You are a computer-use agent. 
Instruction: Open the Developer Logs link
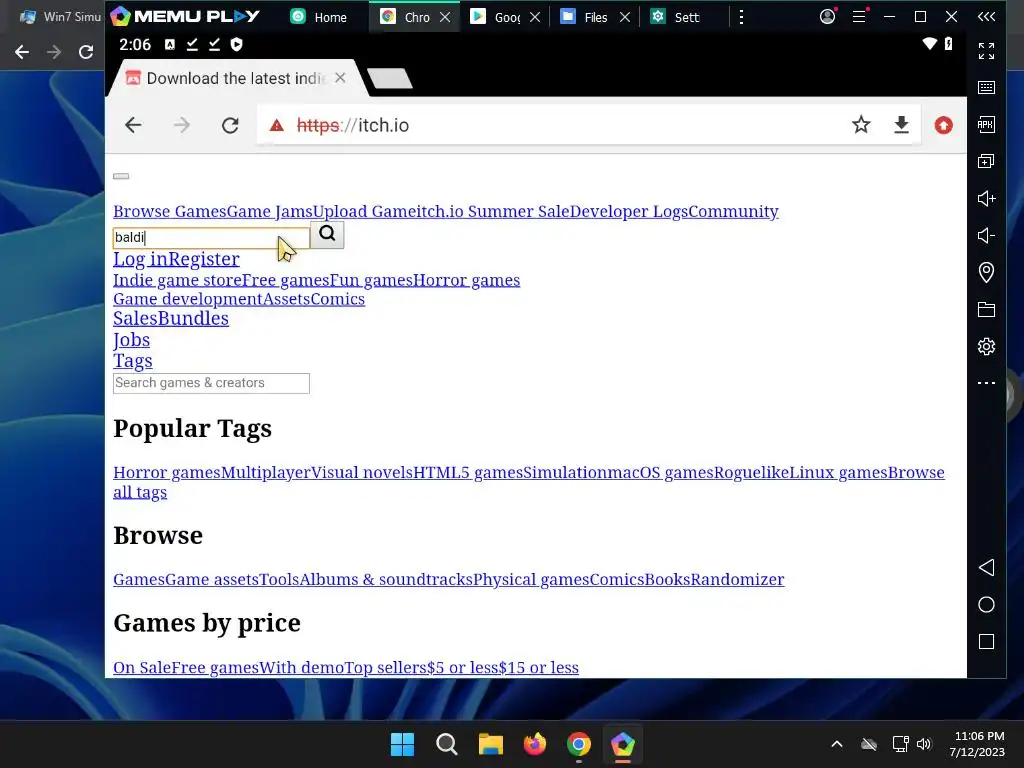coord(629,212)
